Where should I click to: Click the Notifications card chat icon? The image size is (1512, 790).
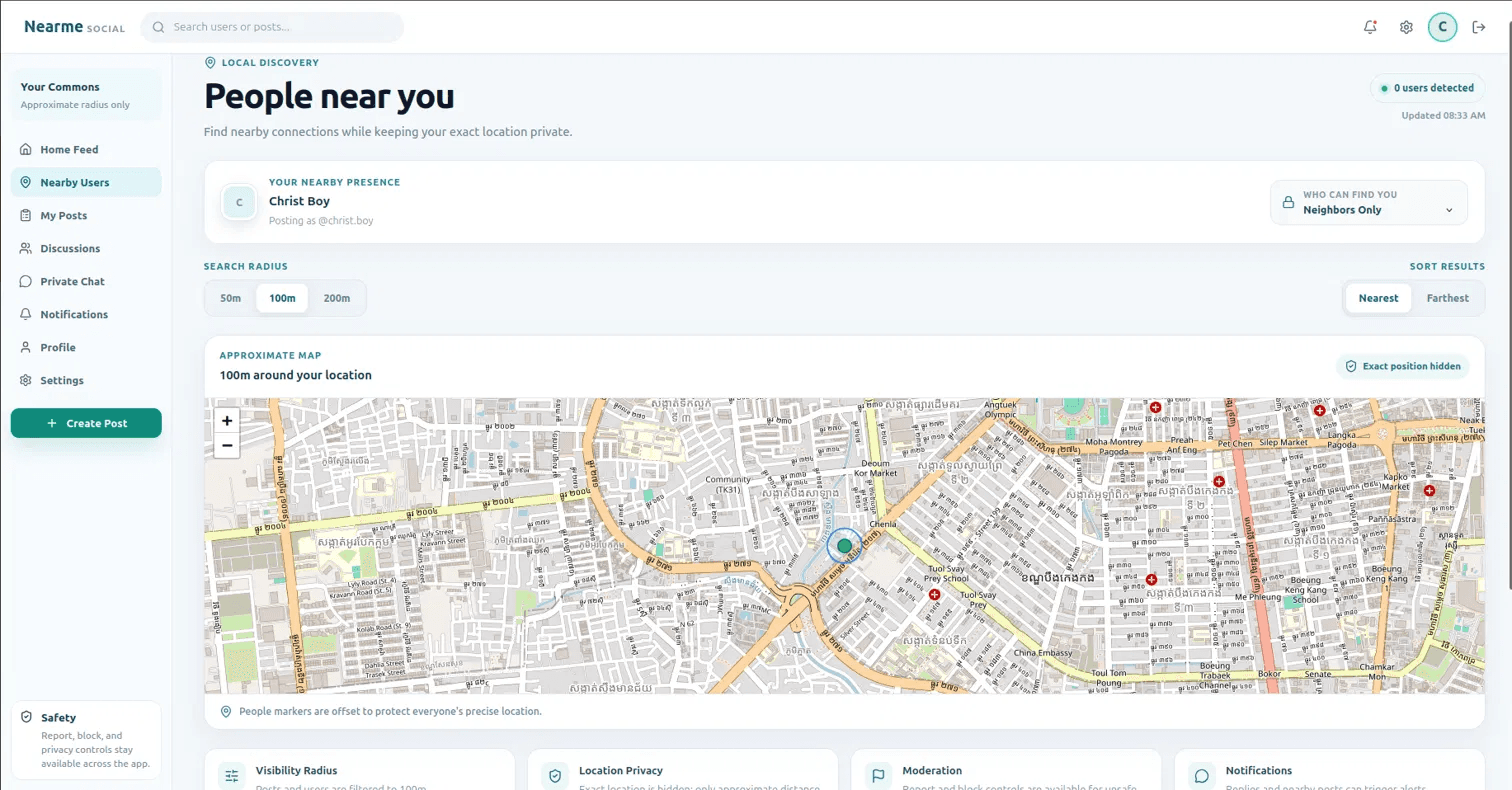pos(1202,776)
